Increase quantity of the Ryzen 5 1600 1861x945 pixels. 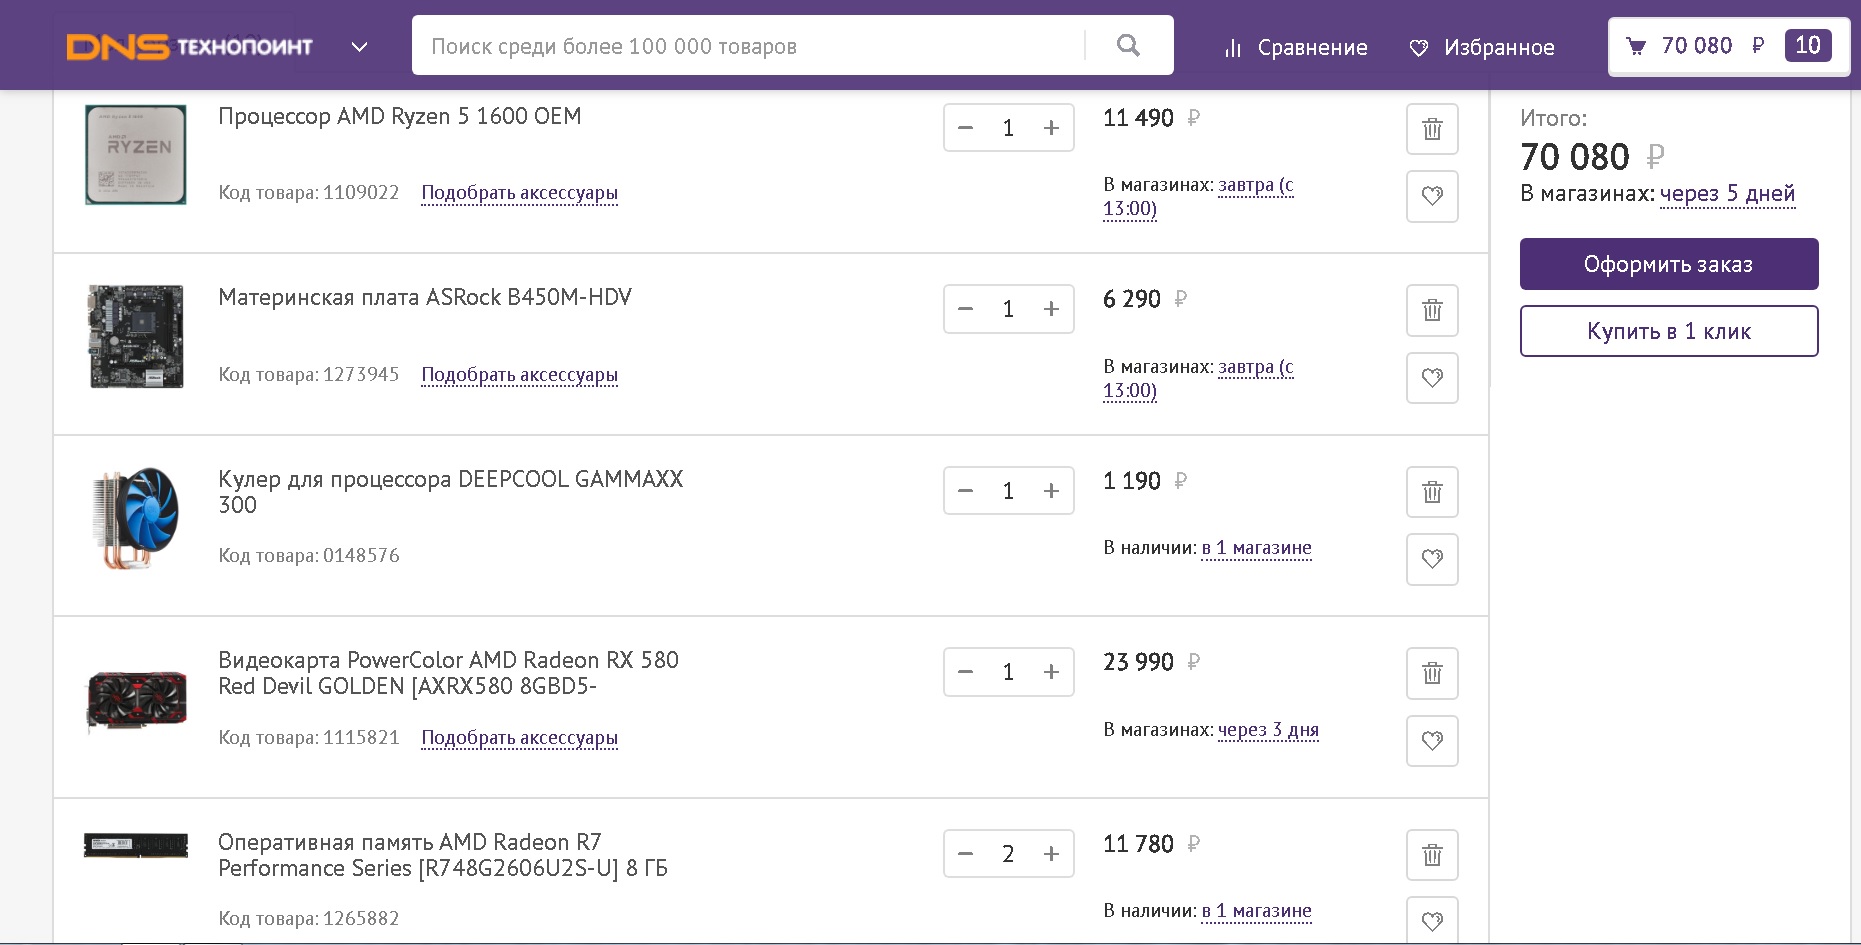click(x=1051, y=128)
